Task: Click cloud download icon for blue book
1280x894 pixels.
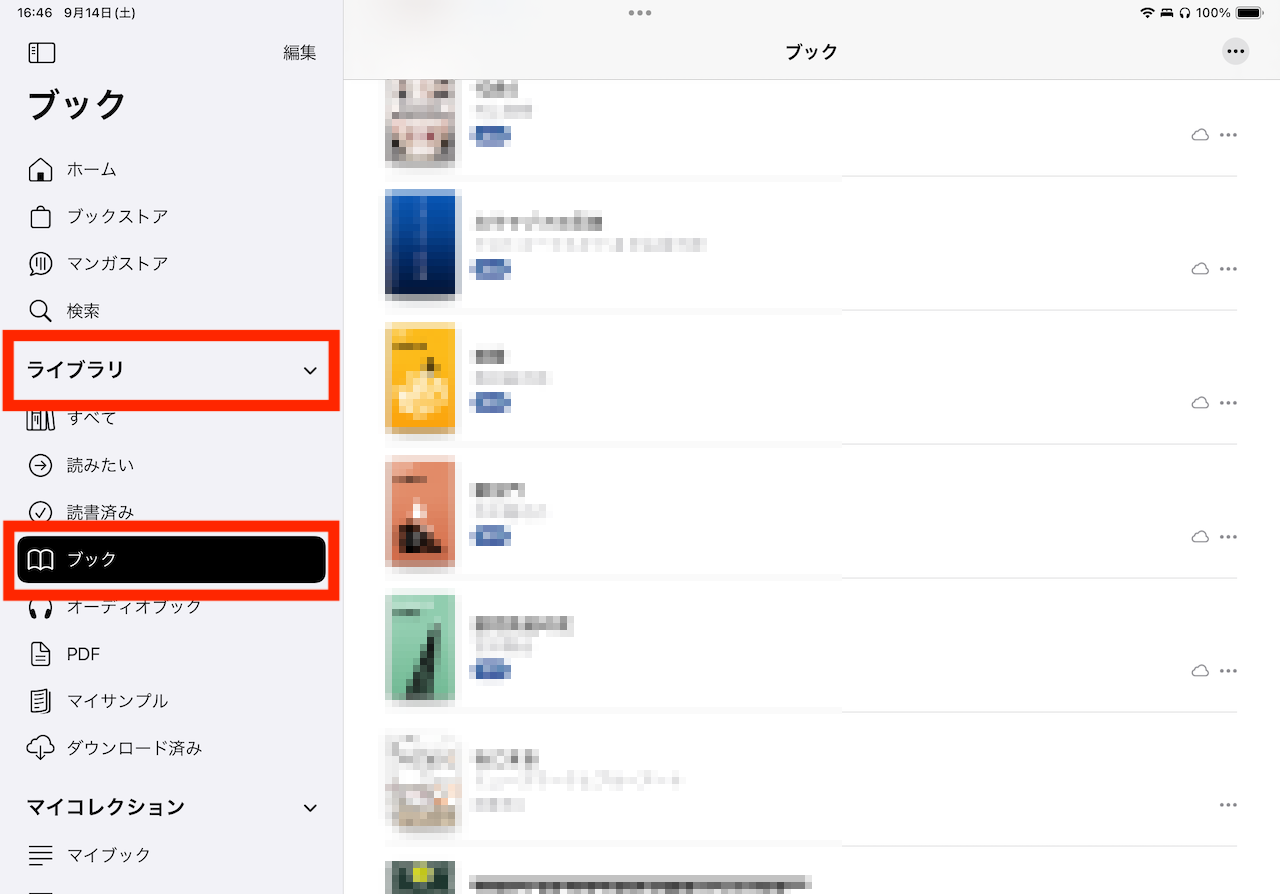Action: [x=1200, y=269]
